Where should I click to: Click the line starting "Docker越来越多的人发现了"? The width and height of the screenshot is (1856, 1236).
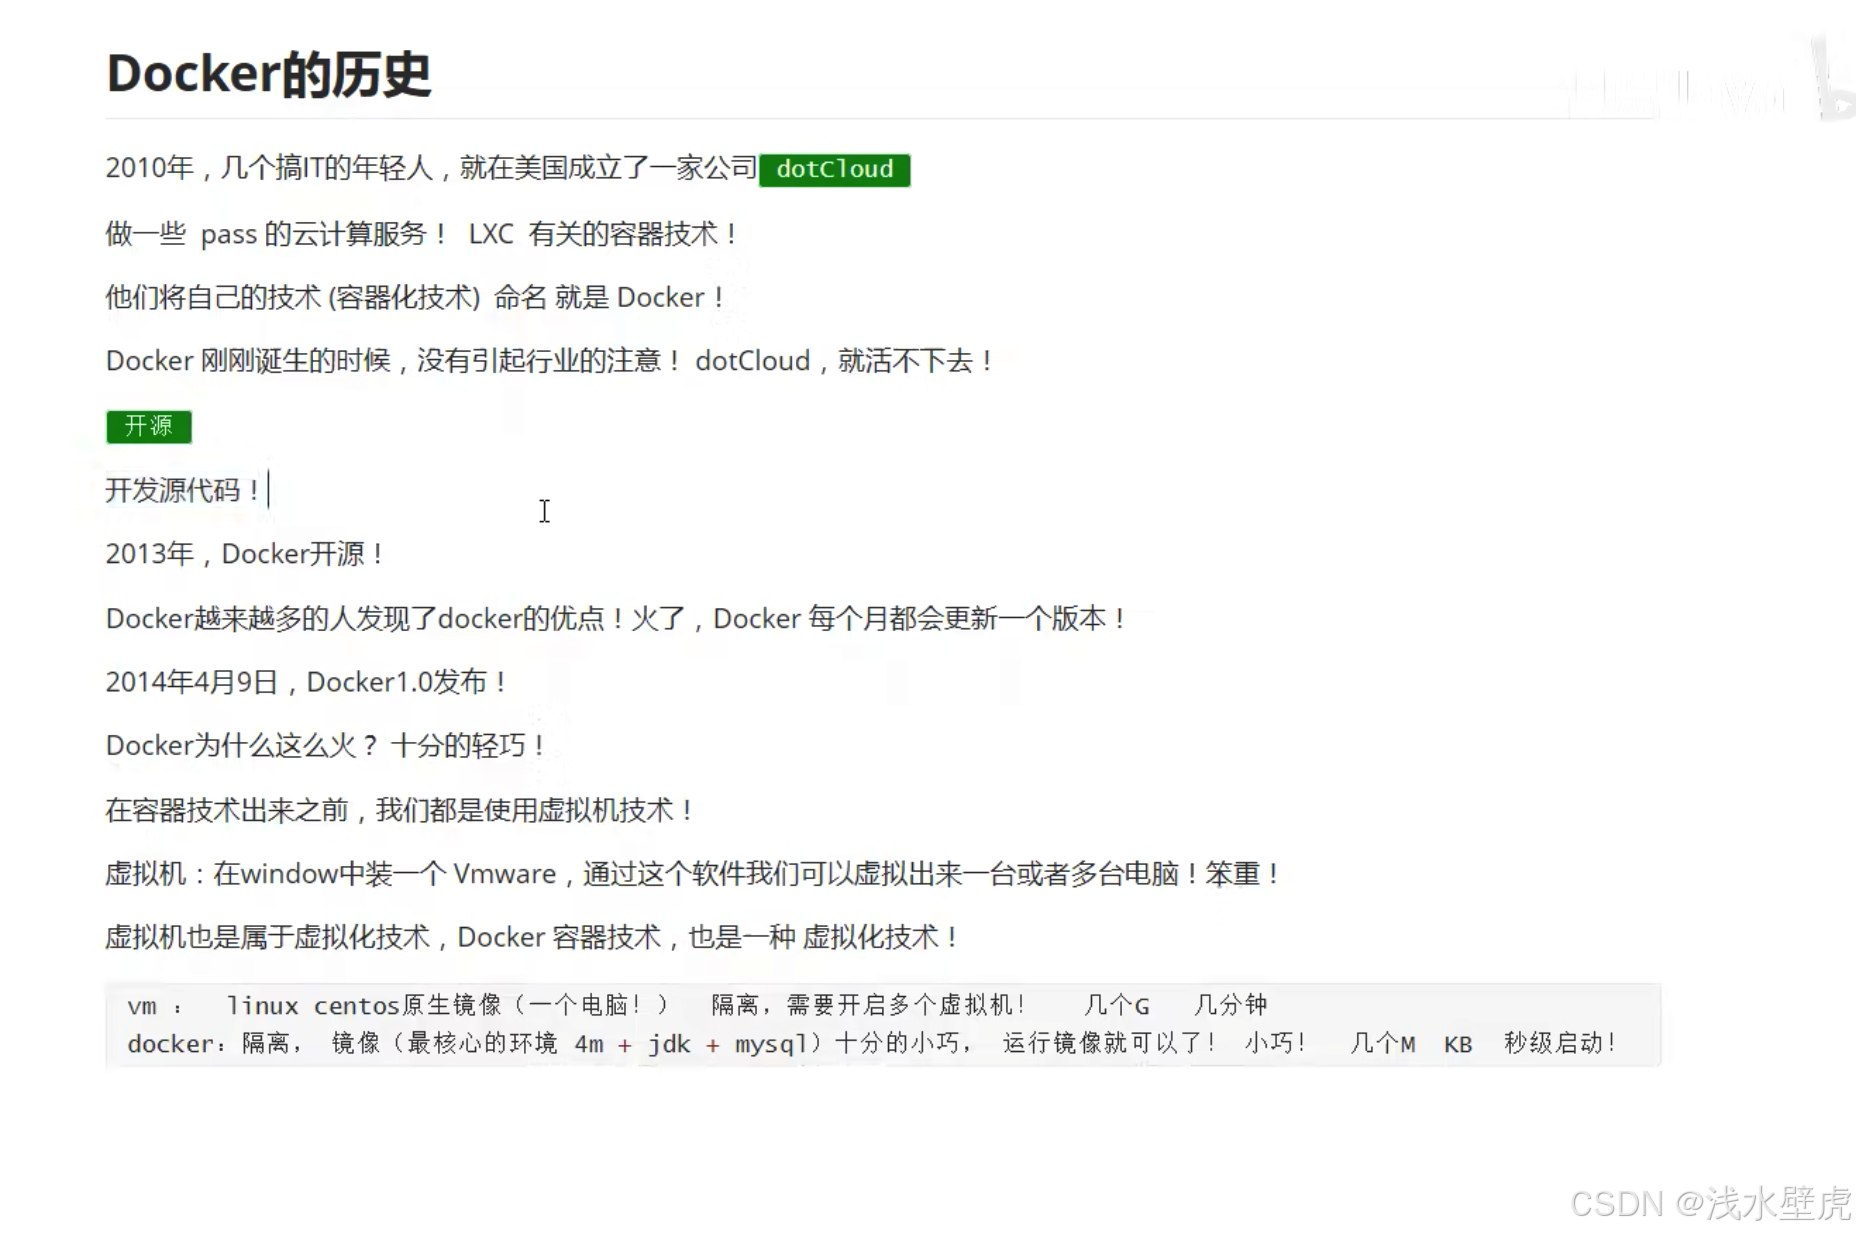616,619
